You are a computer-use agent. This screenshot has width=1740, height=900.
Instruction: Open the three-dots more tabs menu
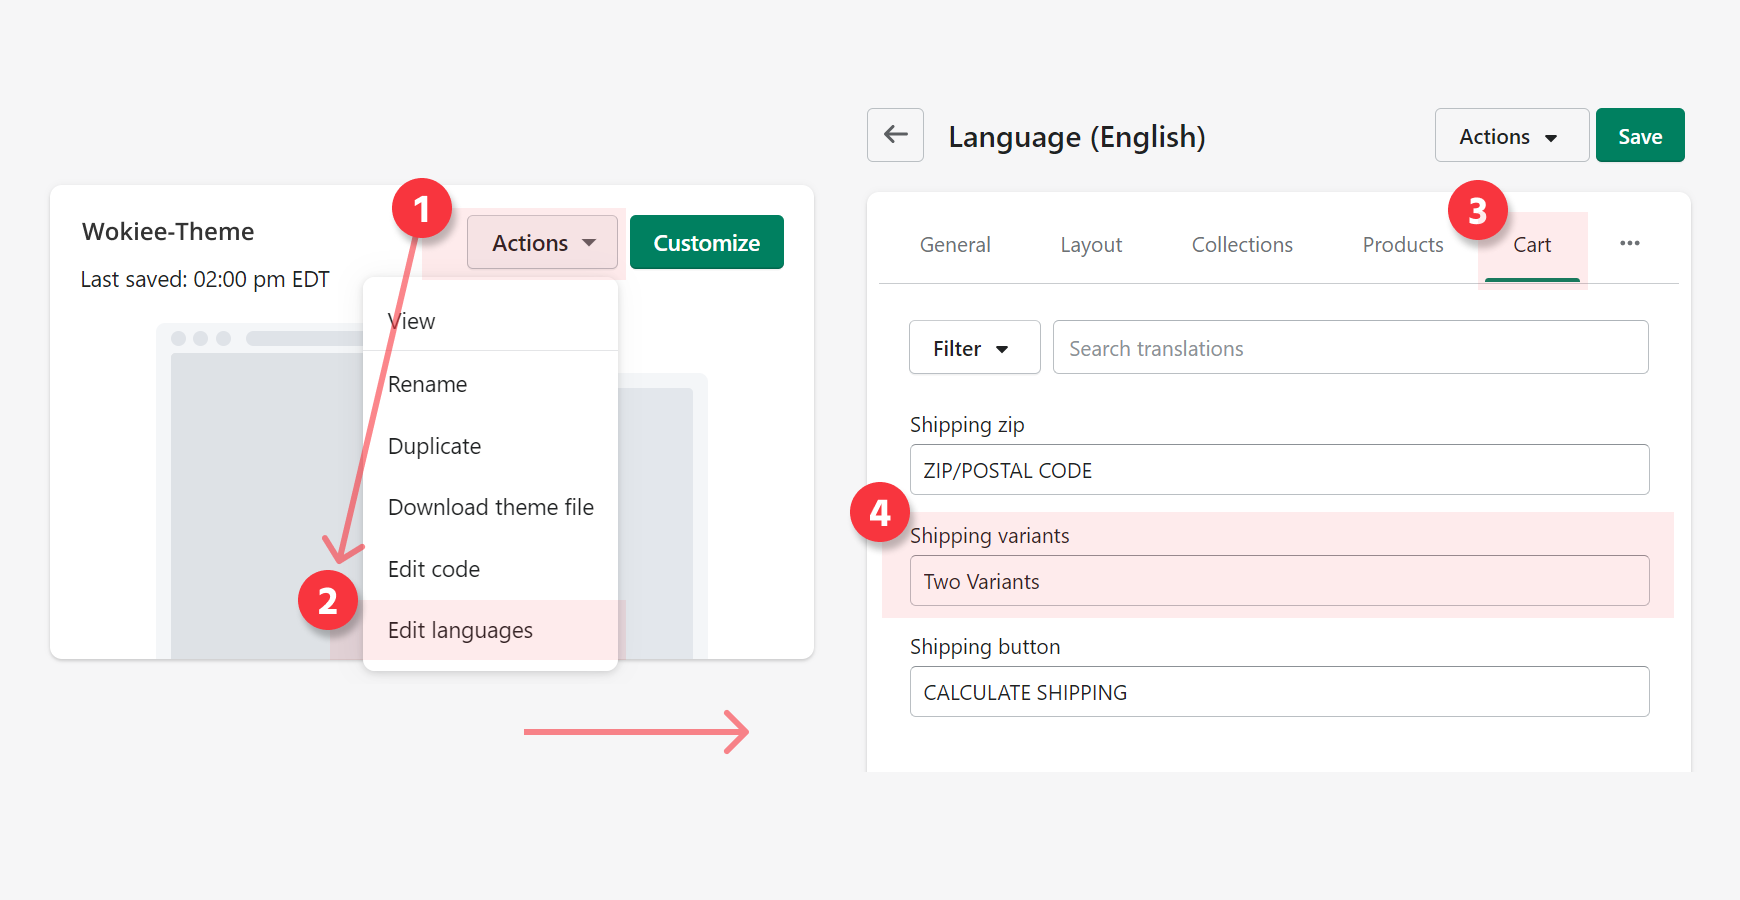[x=1629, y=244]
